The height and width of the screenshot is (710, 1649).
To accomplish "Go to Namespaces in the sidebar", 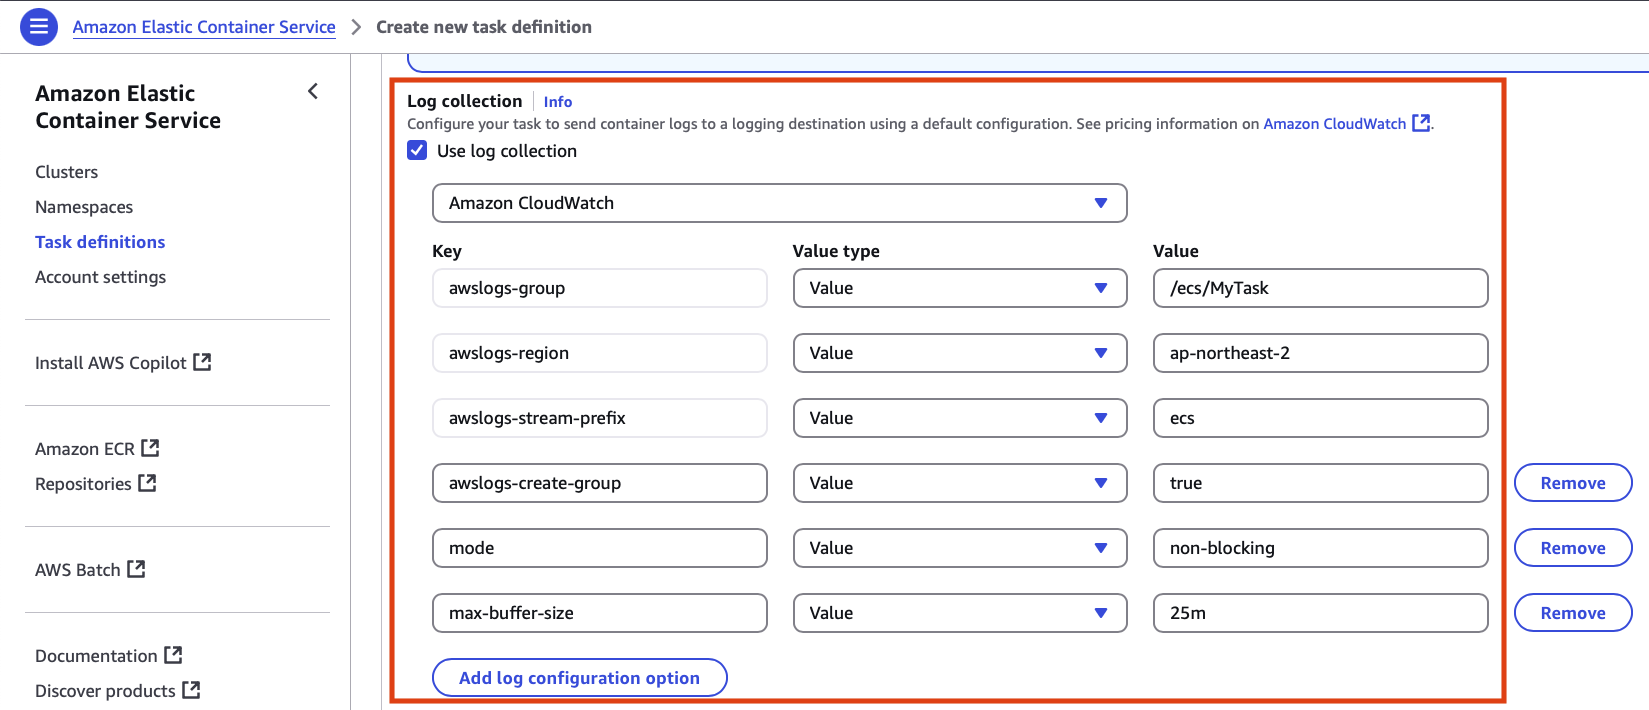I will click(x=84, y=207).
